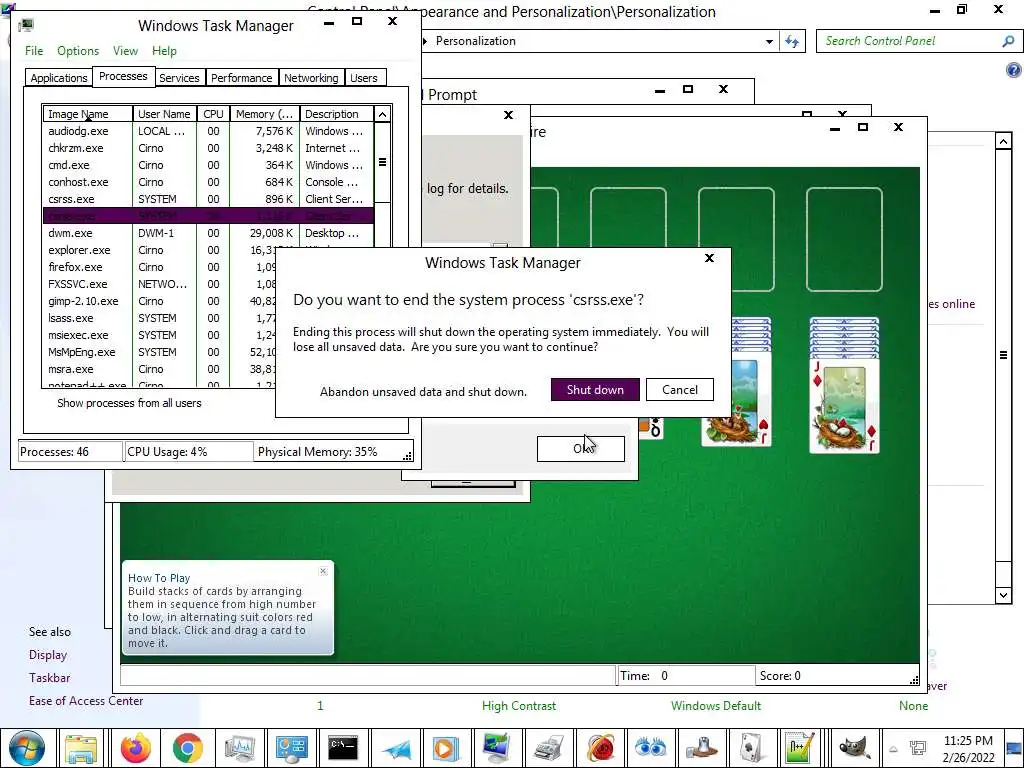Image resolution: width=1024 pixels, height=768 pixels.
Task: Toggle Abandon unsaved data and shut down
Action: [423, 392]
